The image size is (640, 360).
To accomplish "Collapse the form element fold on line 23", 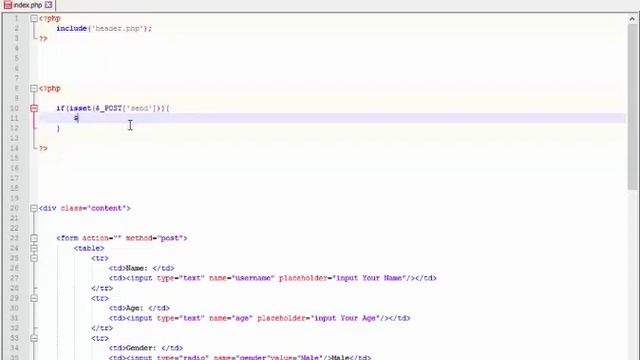I will [x=34, y=238].
